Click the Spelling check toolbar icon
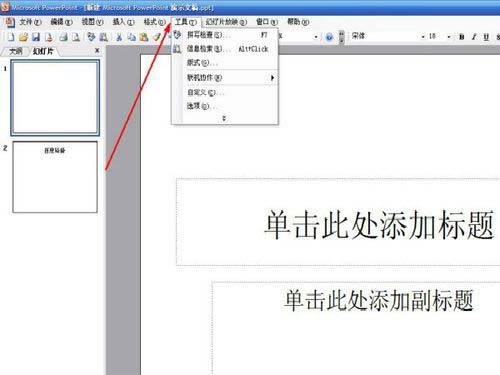The width and height of the screenshot is (500, 375). tap(91, 37)
